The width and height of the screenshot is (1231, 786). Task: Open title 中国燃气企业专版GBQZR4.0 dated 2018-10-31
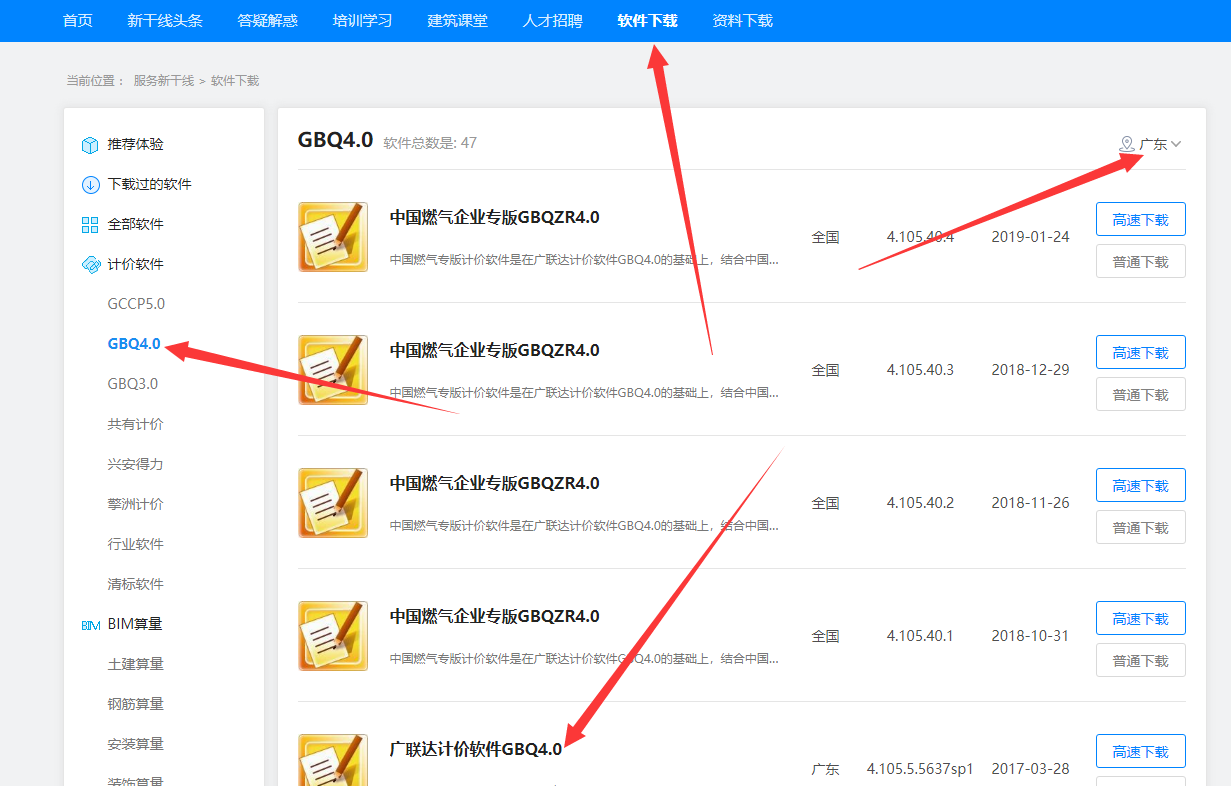tap(495, 616)
